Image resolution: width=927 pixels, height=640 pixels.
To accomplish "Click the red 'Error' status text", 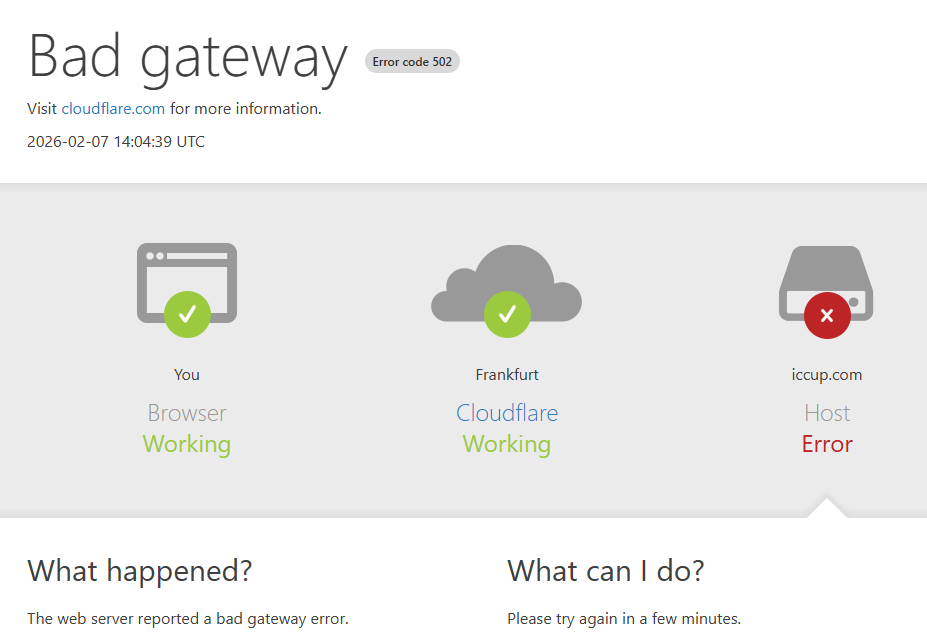I will point(827,444).
